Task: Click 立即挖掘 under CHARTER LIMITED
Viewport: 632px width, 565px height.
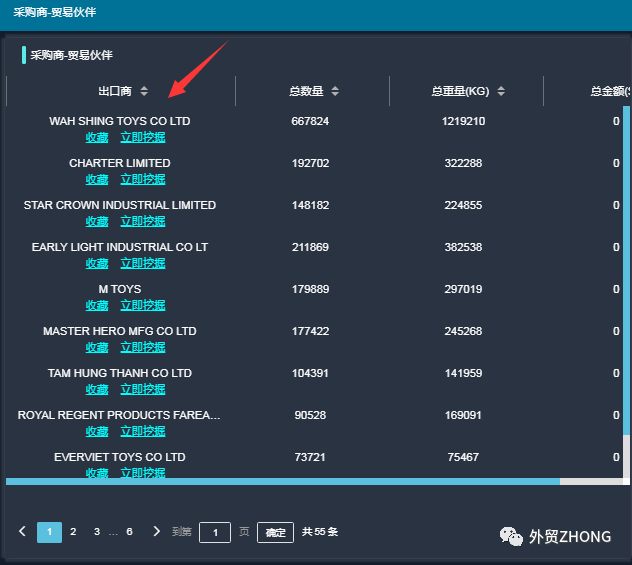Action: coord(143,179)
